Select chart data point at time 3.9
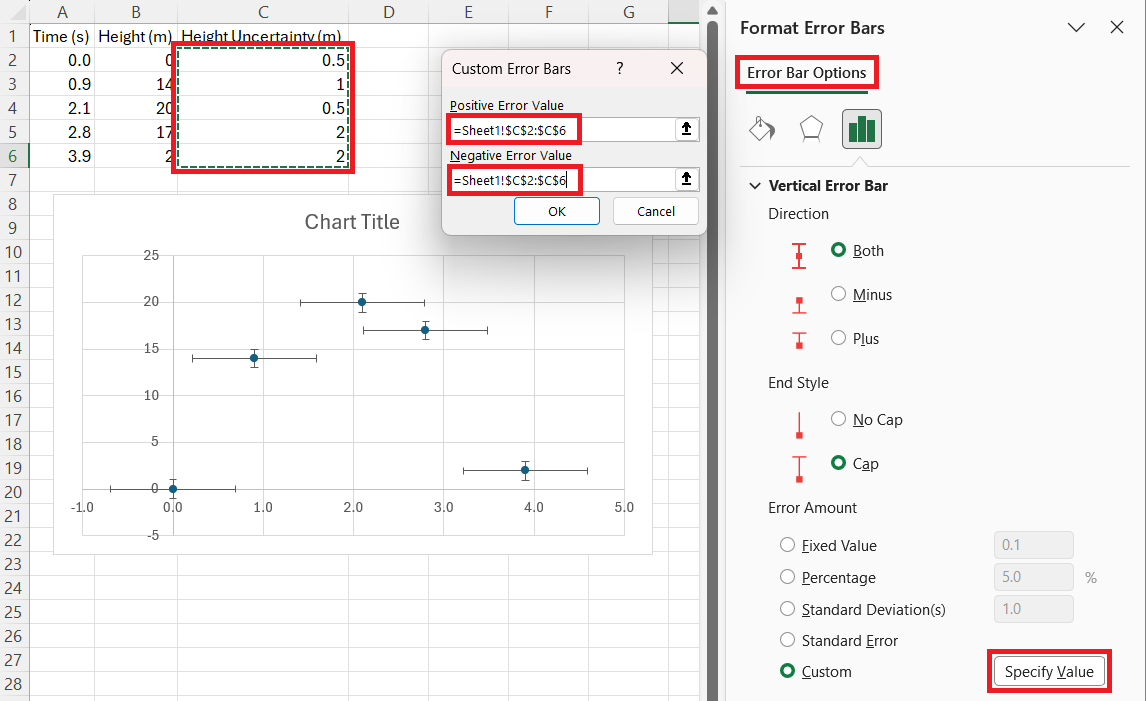This screenshot has width=1146, height=701. tap(525, 470)
